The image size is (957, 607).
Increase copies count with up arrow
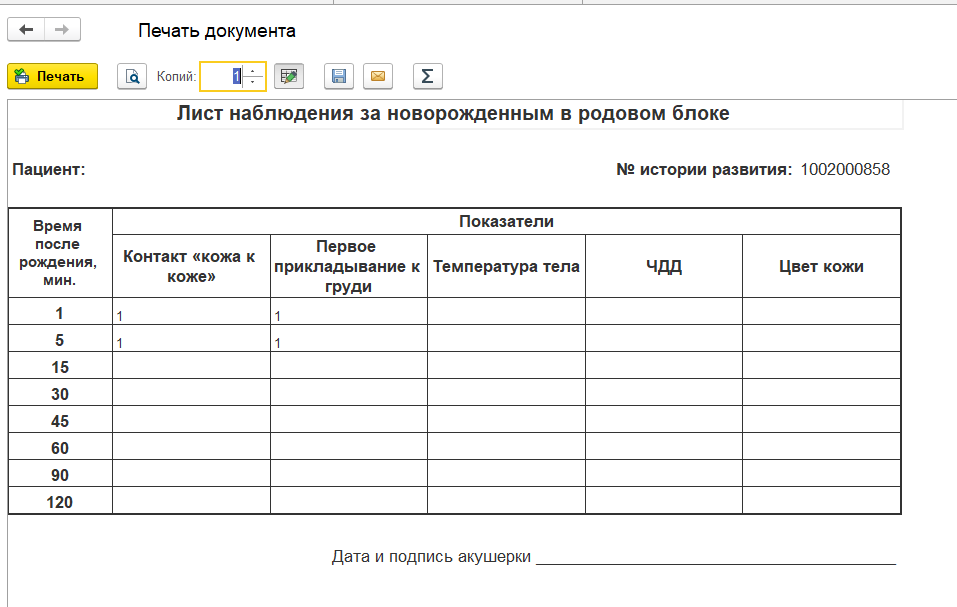(253, 71)
